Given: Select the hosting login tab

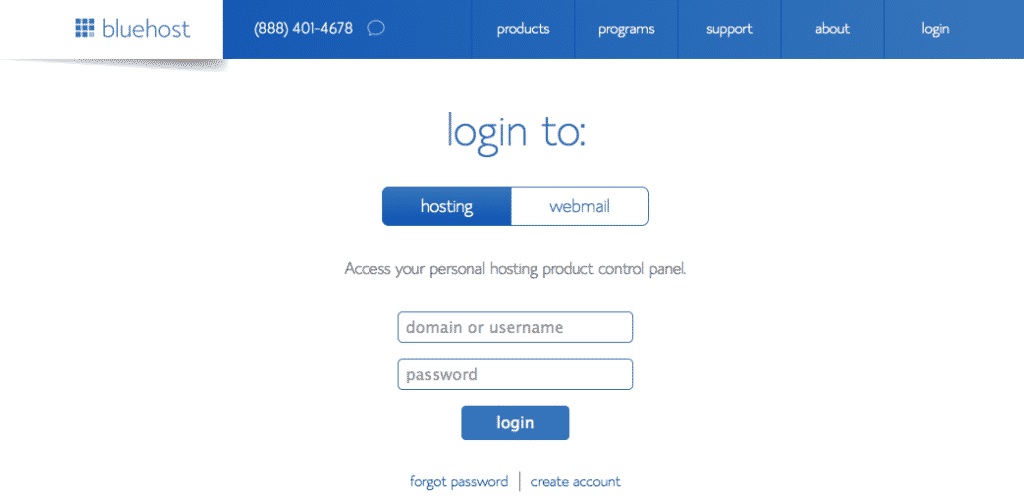Looking at the screenshot, I should click(446, 207).
